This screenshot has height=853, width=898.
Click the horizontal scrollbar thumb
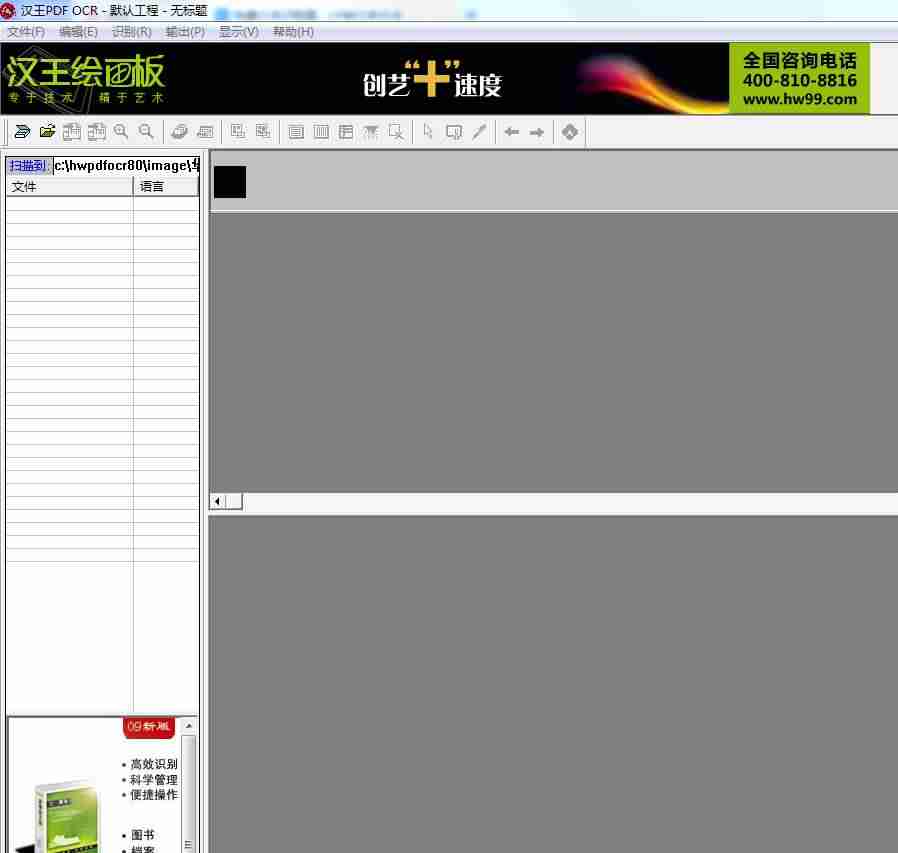tap(234, 502)
